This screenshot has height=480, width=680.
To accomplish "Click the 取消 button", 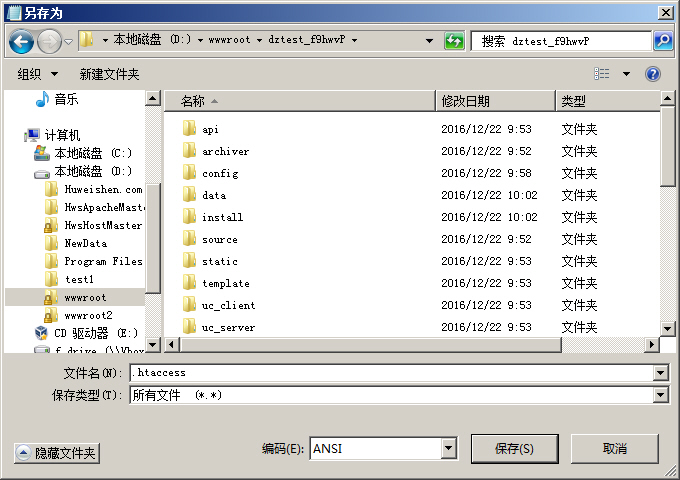I will [615, 449].
